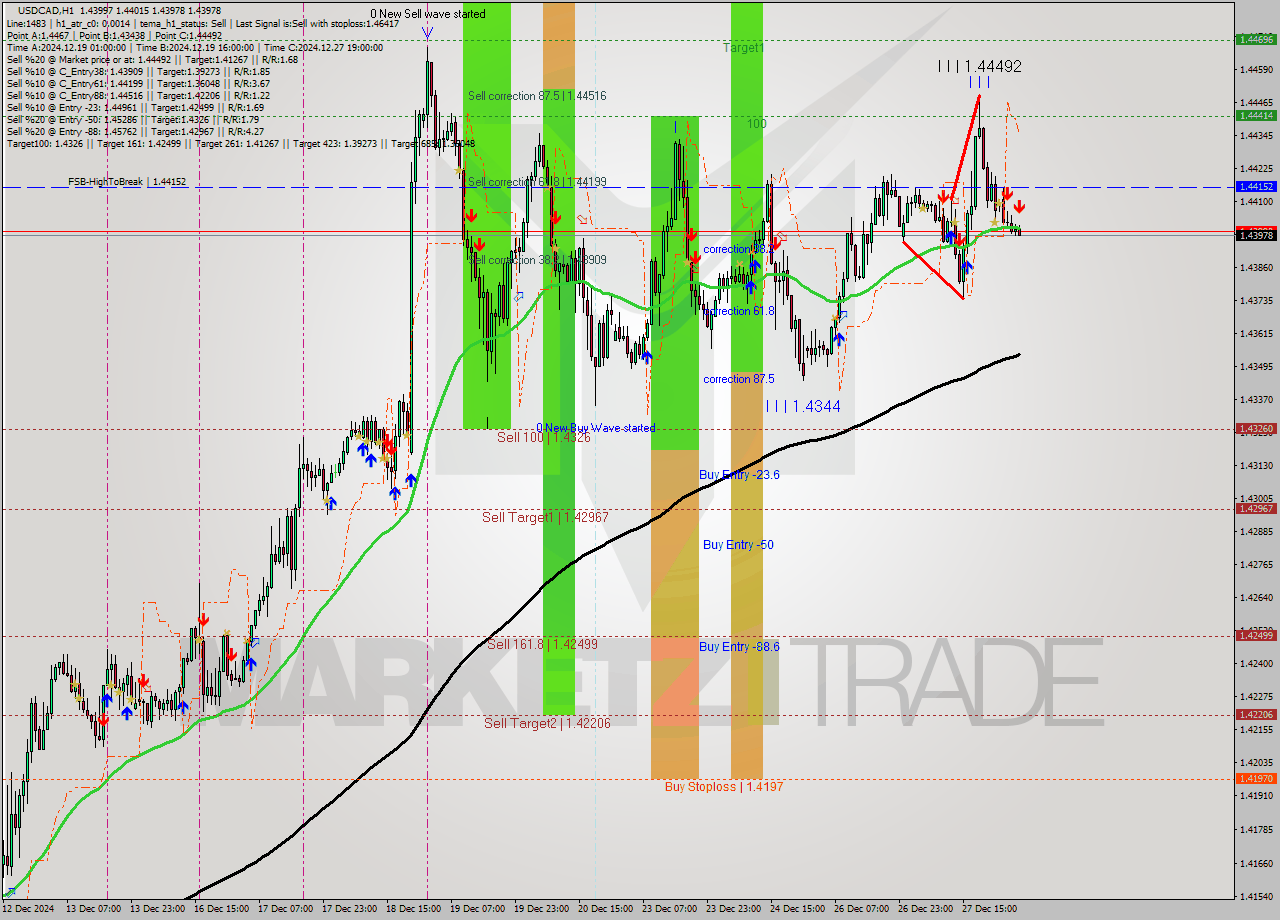
Task: Click the '18 Dec 15:00' time label
Action: click(x=415, y=909)
